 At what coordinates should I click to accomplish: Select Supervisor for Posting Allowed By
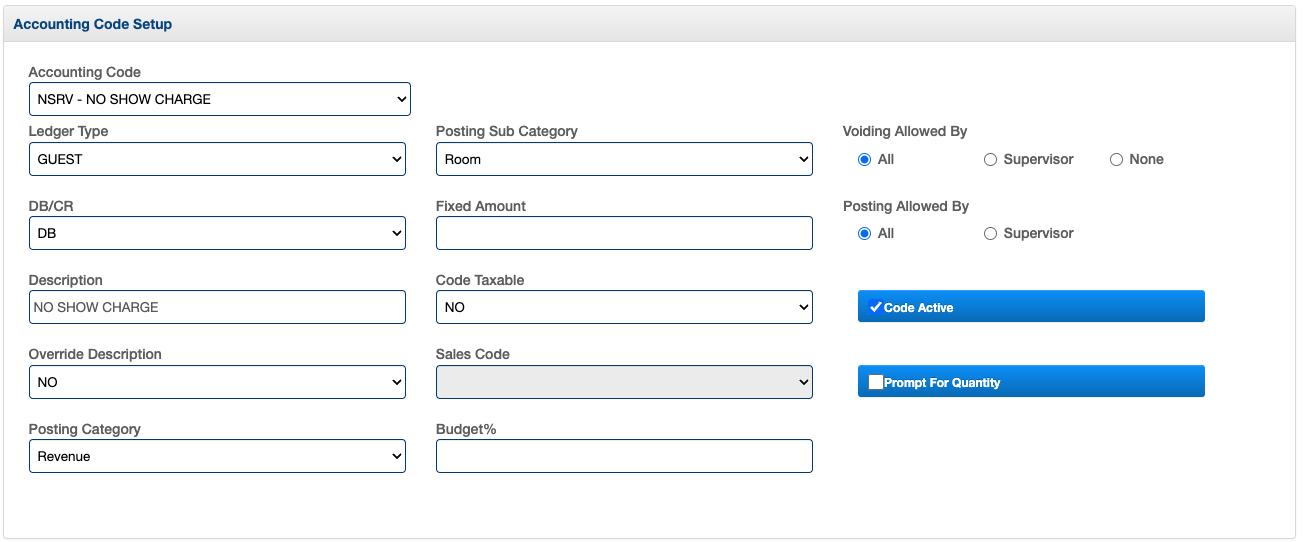pyautogui.click(x=990, y=234)
